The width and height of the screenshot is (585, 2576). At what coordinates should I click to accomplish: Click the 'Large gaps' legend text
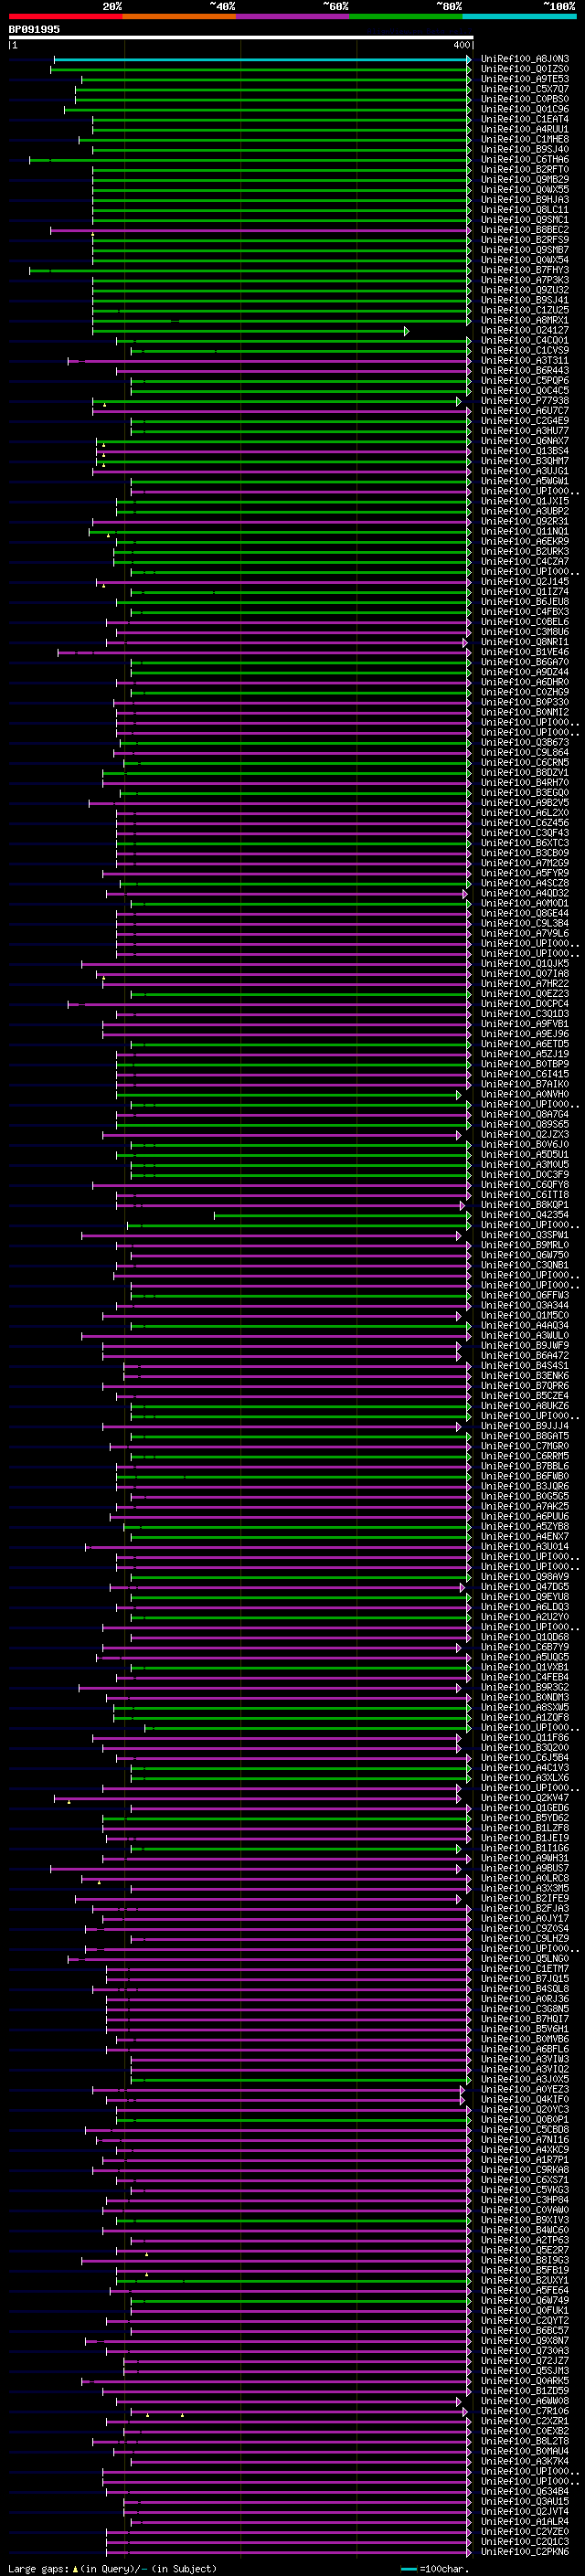pyautogui.click(x=38, y=2569)
